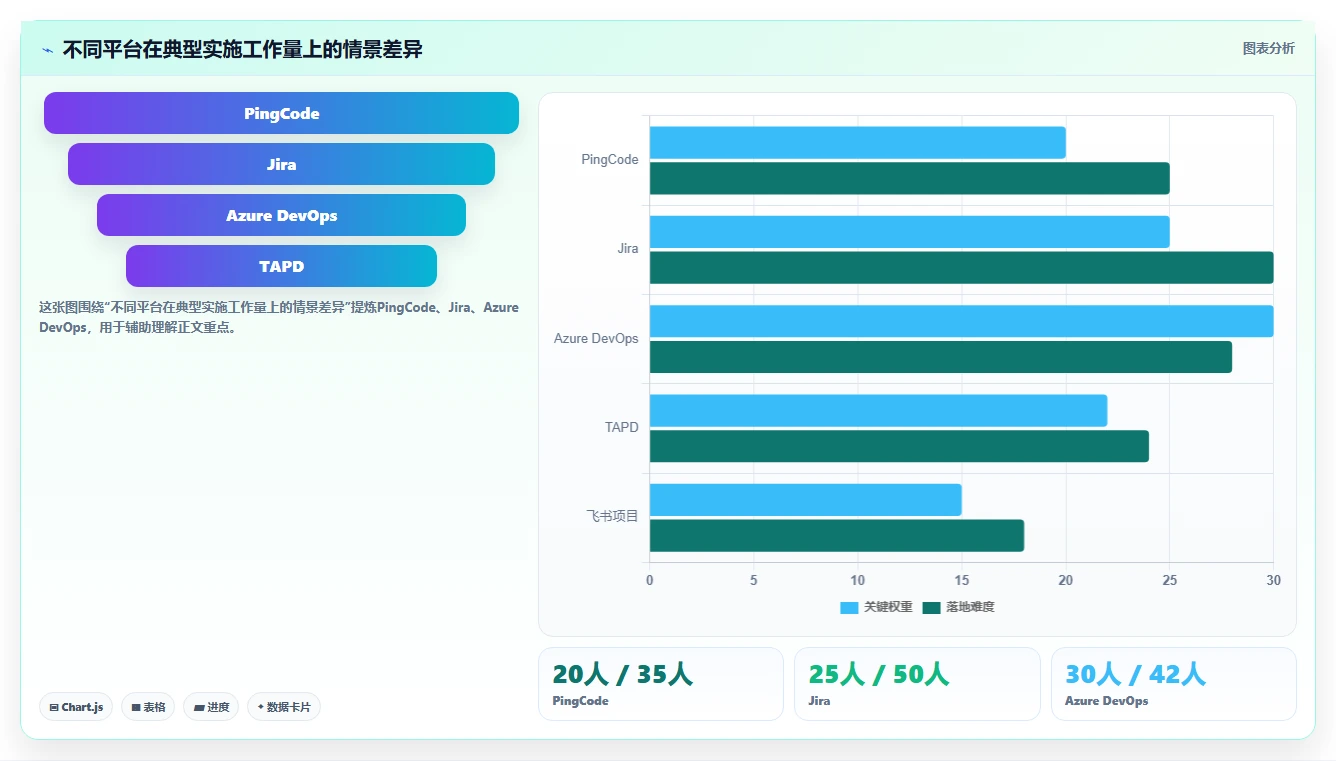1336x761 pixels.
Task: Click the 图表分析 label in header
Action: pyautogui.click(x=1268, y=48)
